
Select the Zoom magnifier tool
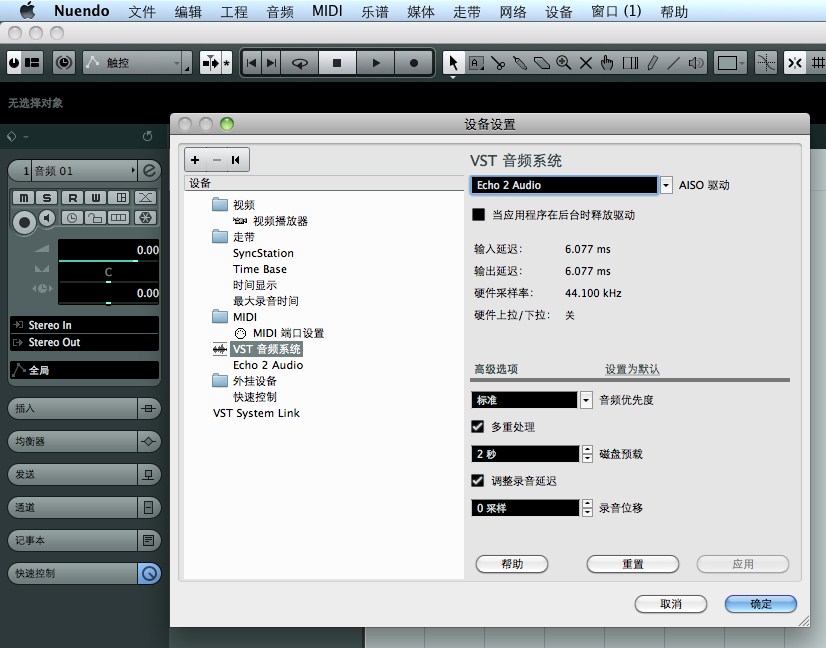tap(564, 63)
